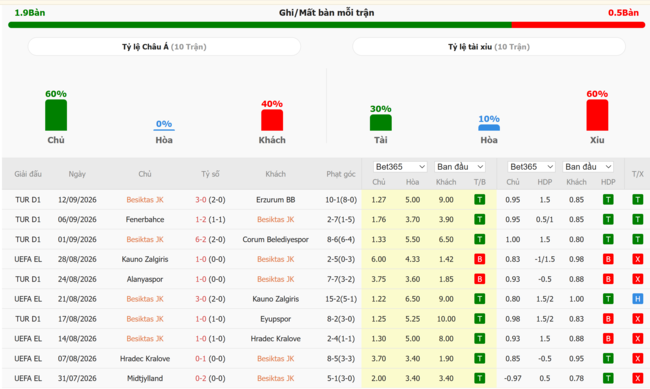Viewport: 650px width, 389px height.
Task: Click the HDP green T icon in 21/08/2026 row
Action: point(608,299)
